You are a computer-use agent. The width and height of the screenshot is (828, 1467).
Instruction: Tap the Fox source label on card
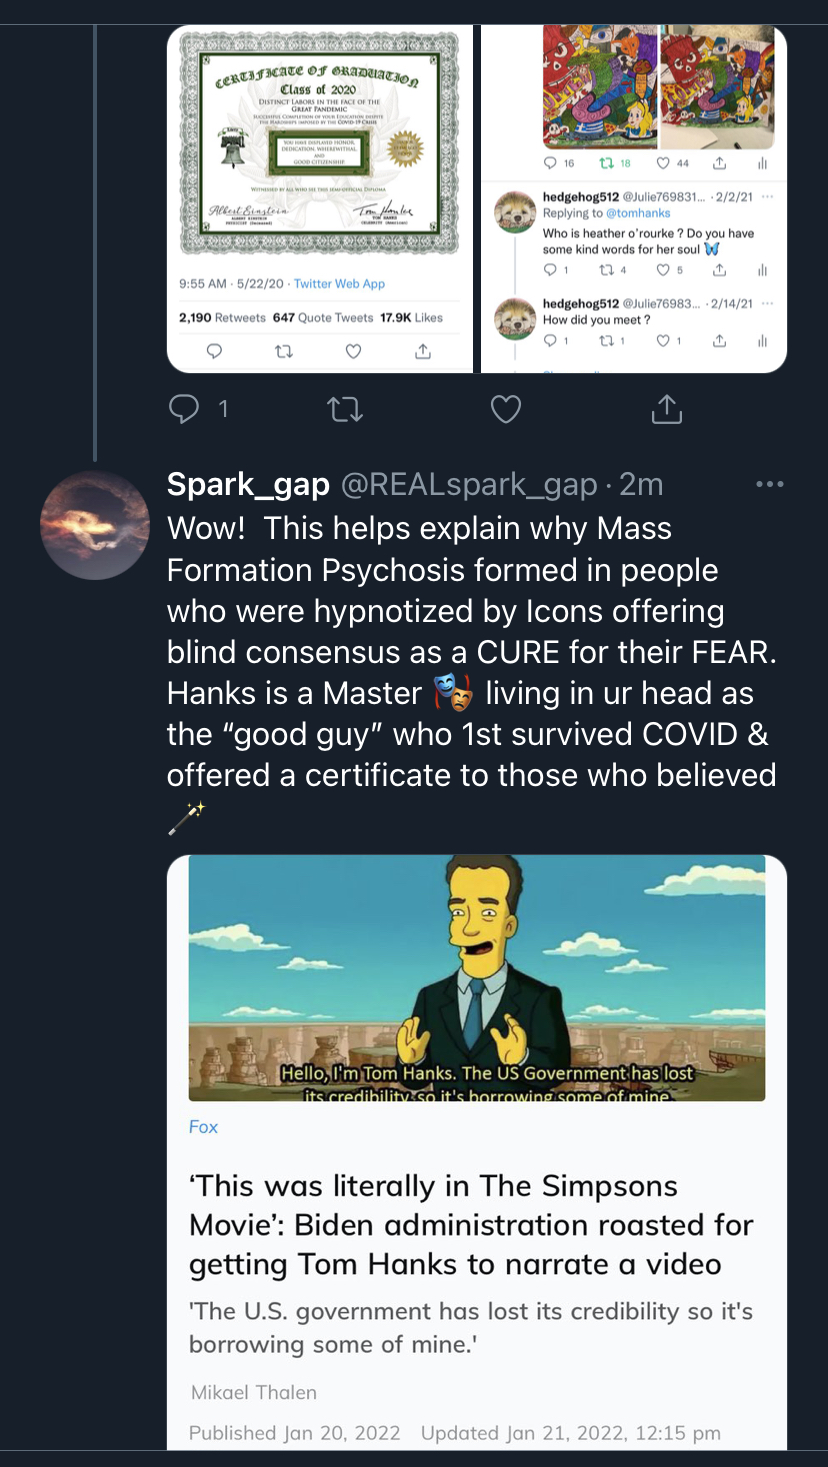[203, 1127]
